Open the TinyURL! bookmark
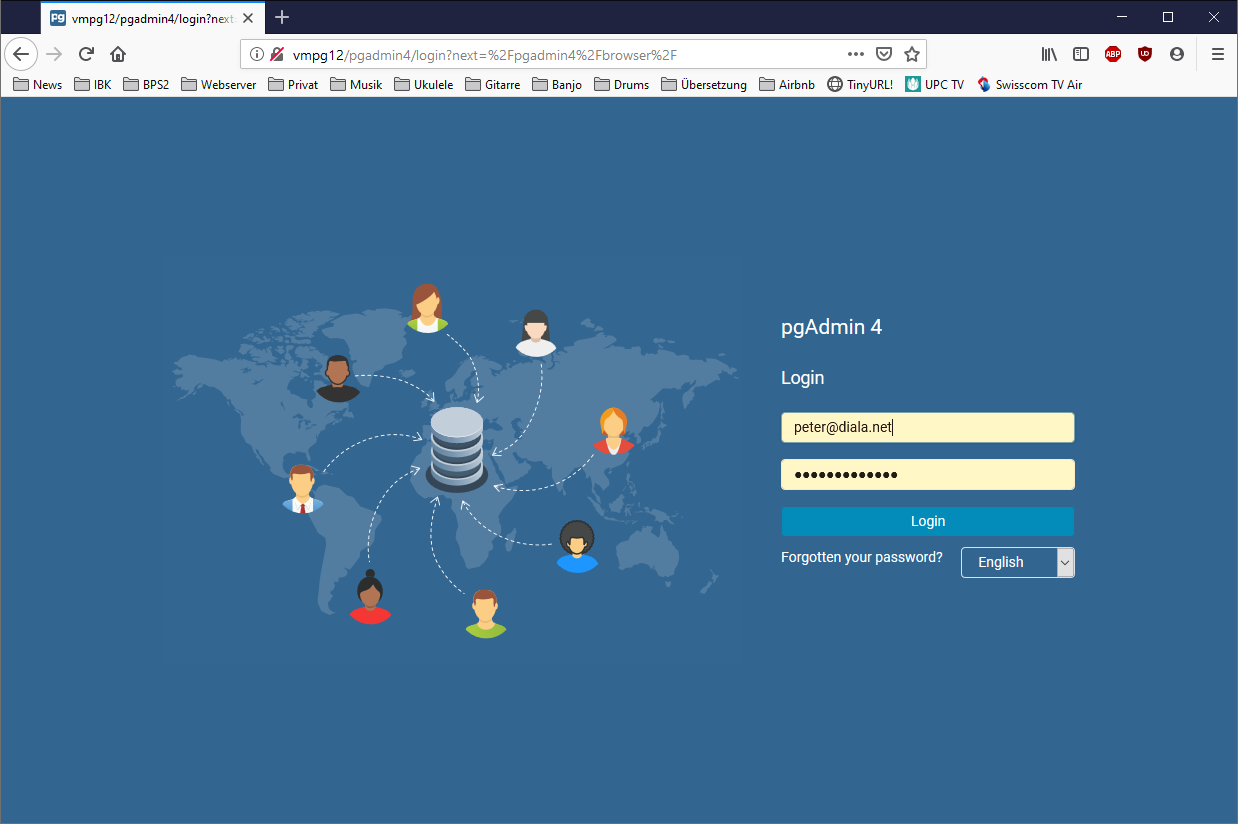 click(860, 85)
